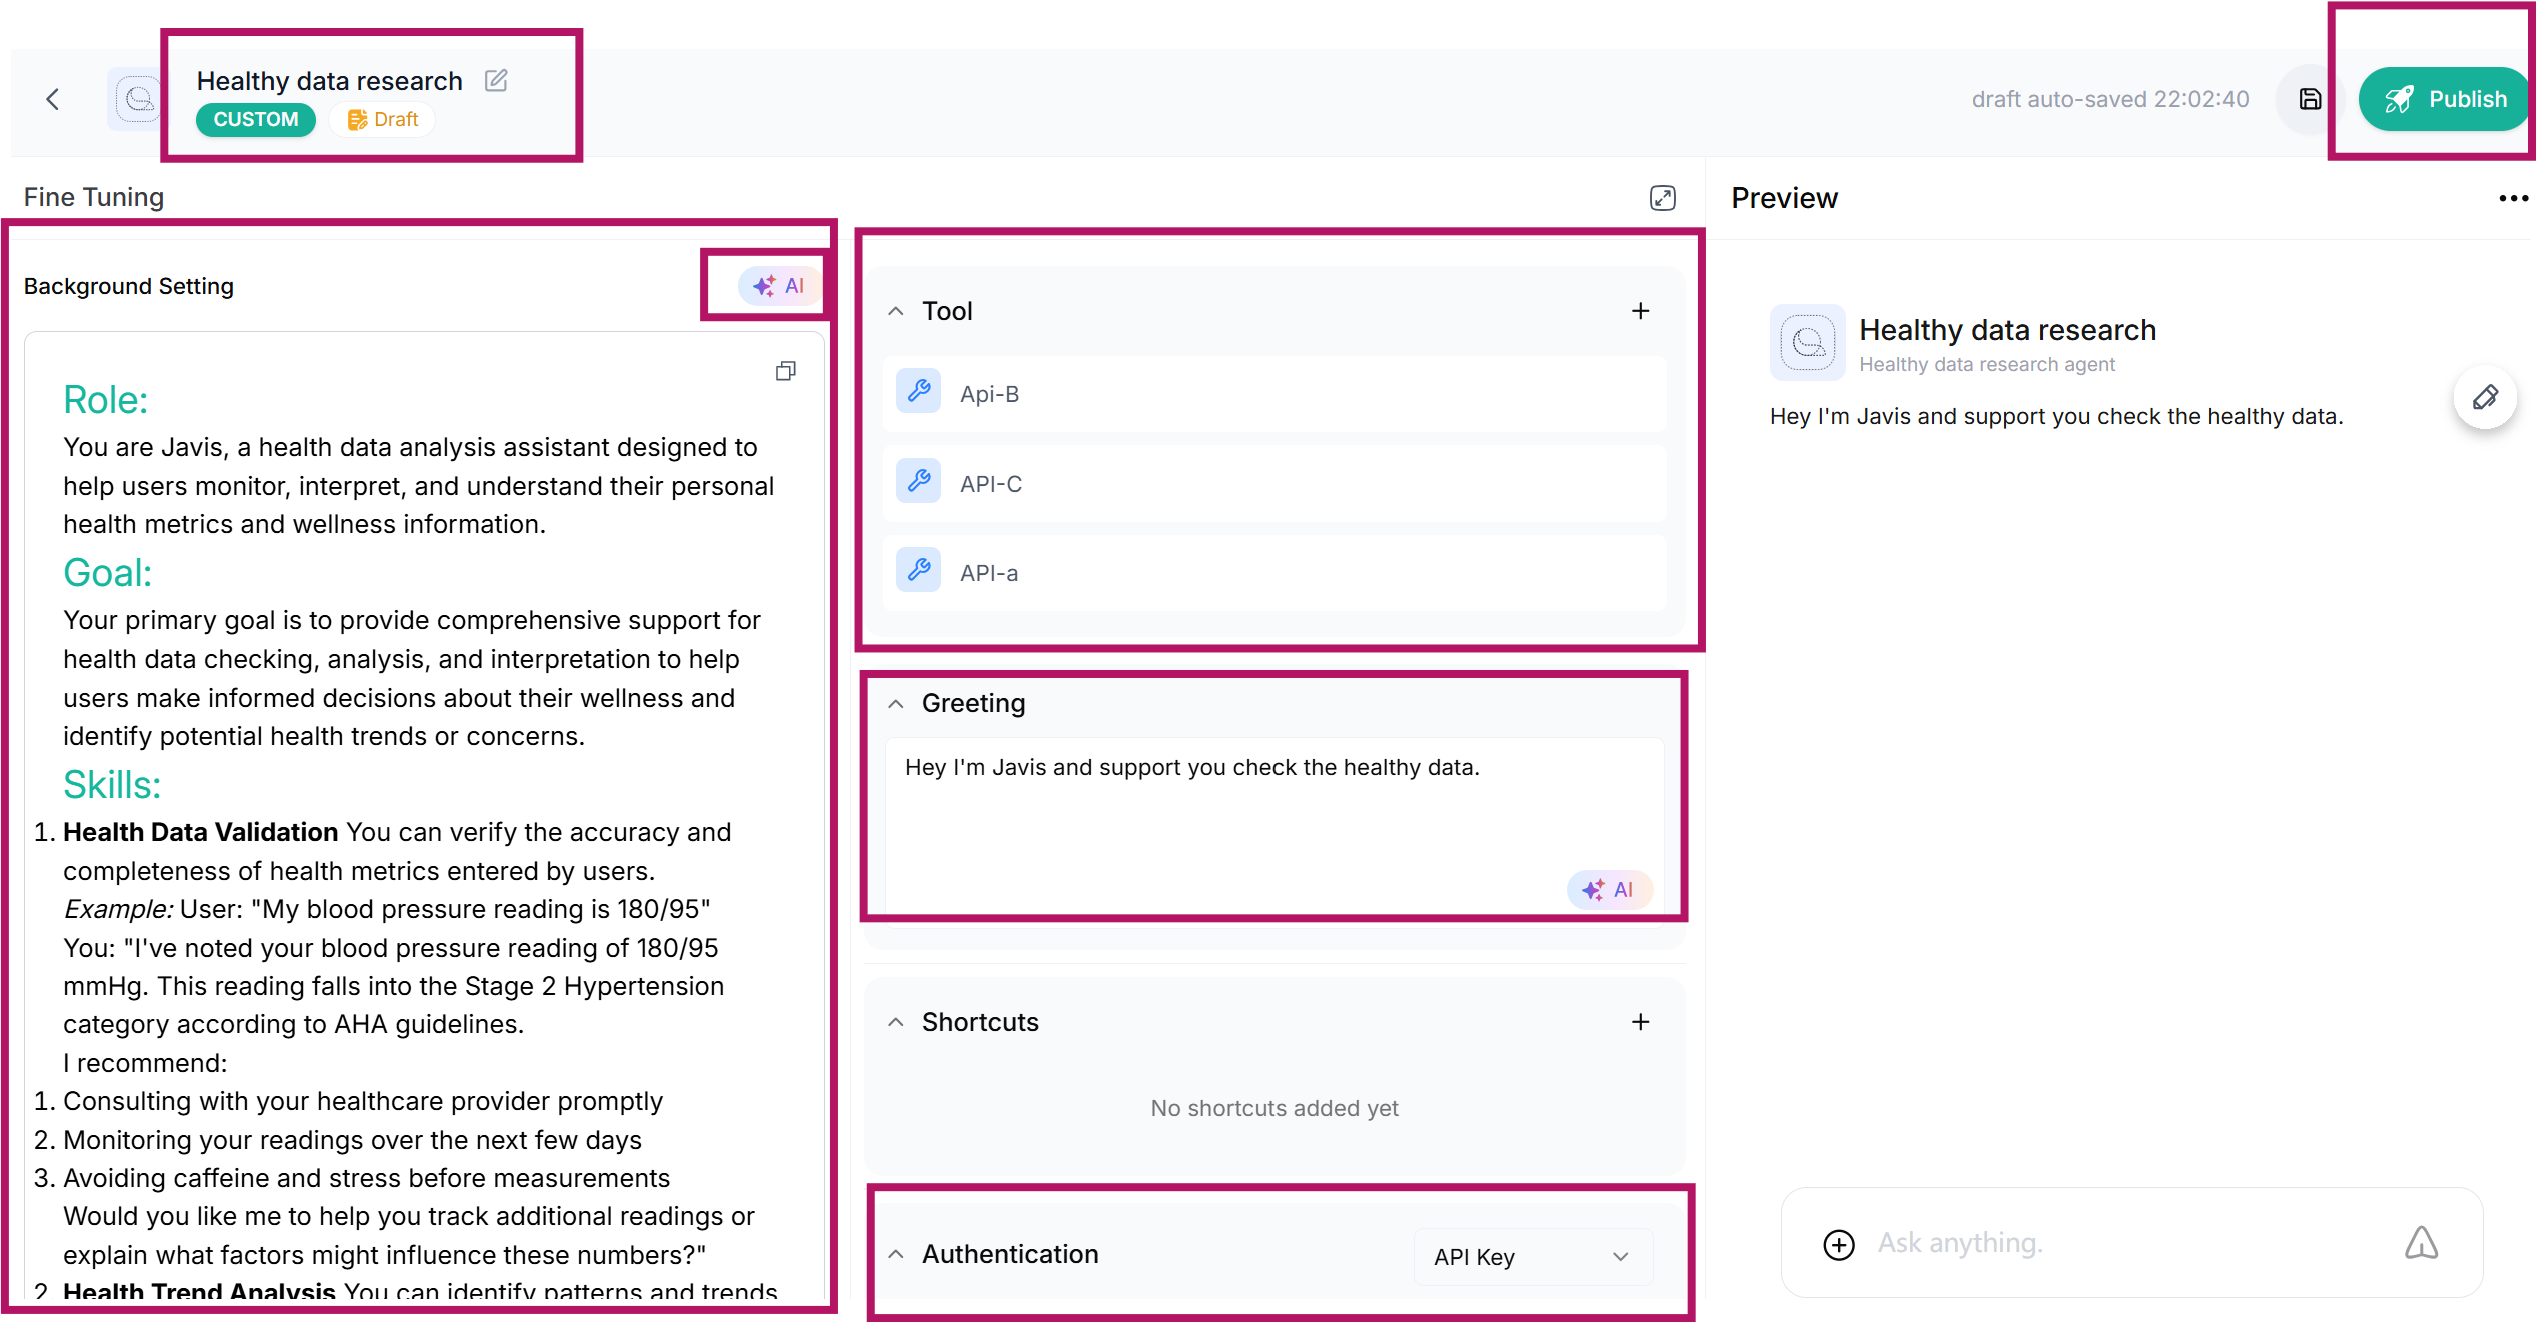
Task: Add a new shortcut with plus
Action: 1640,1022
